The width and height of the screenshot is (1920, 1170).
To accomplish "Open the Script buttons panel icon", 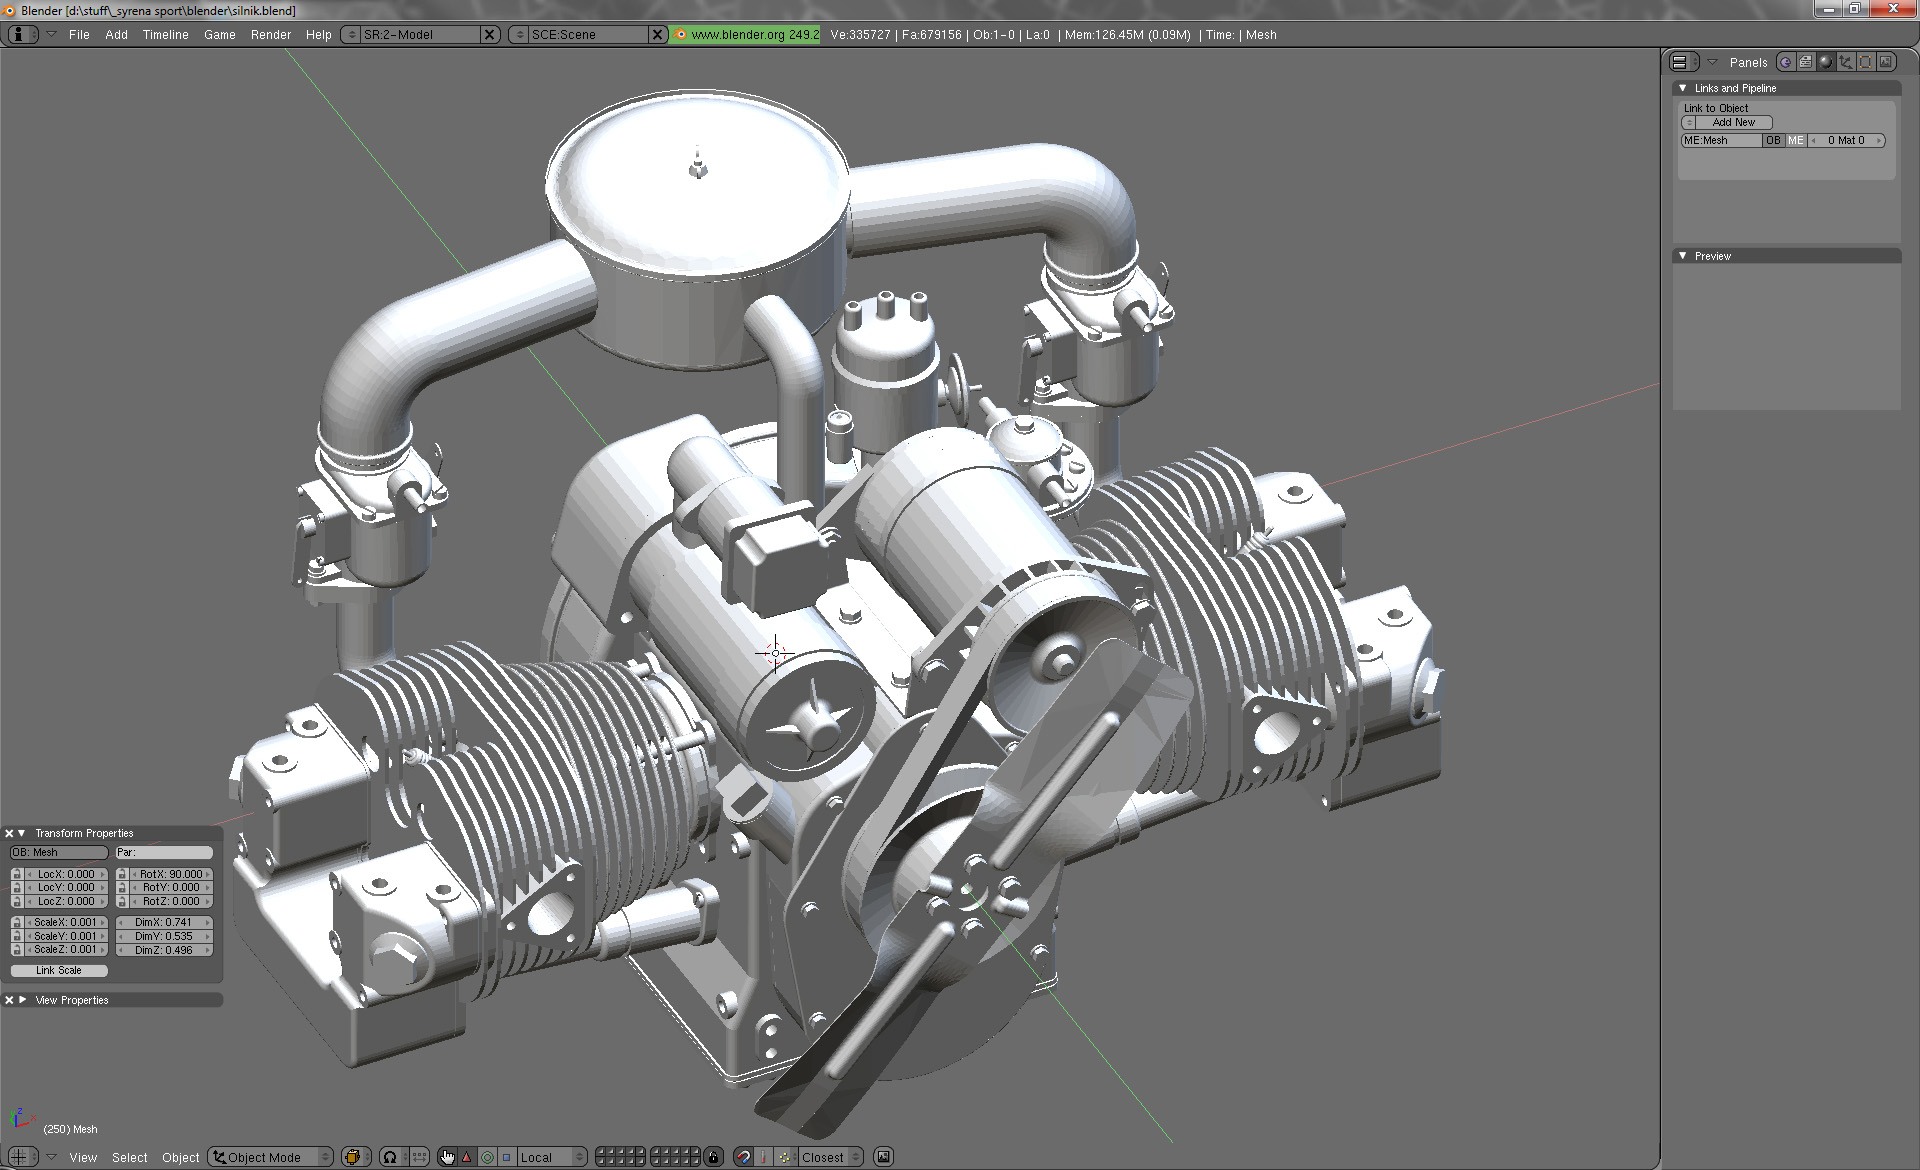I will click(1806, 62).
